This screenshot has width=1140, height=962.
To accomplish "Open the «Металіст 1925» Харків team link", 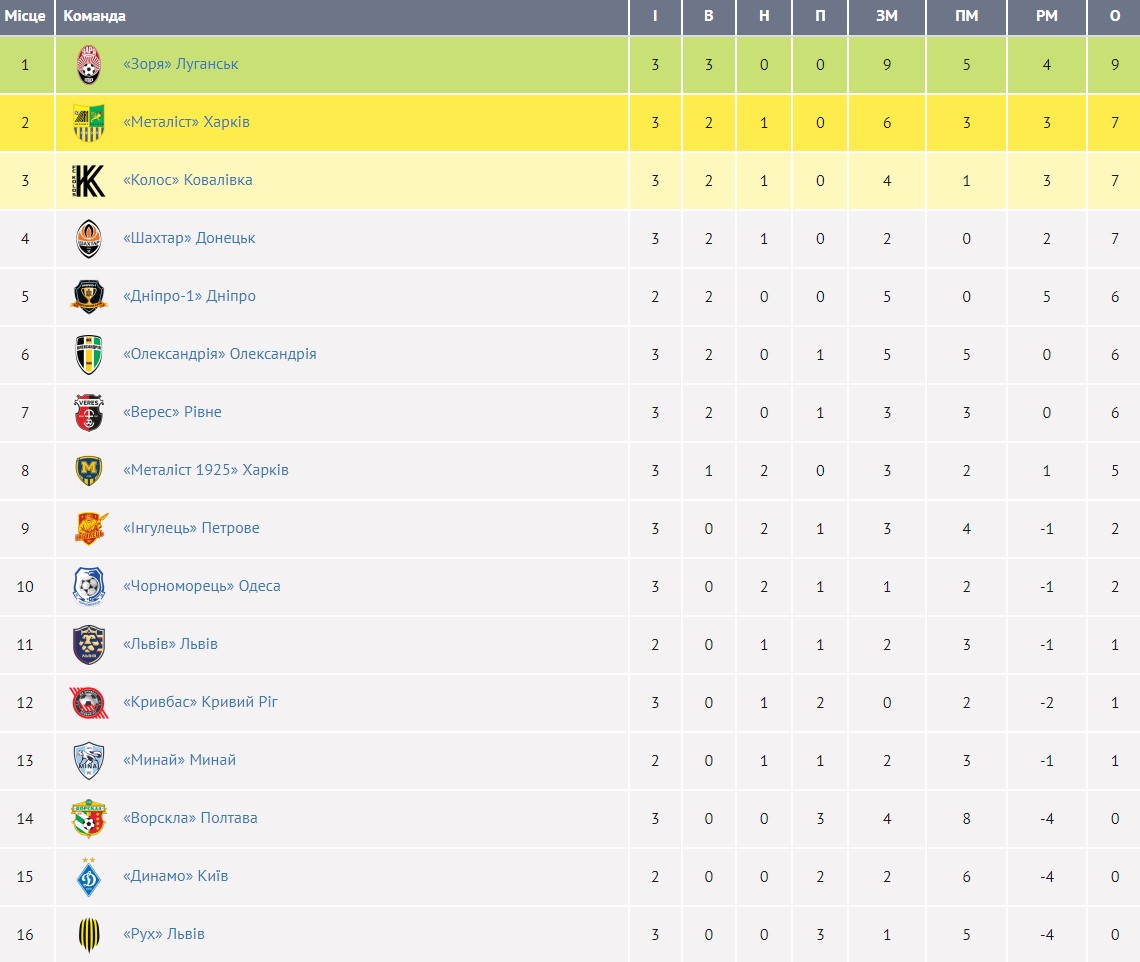I will [205, 470].
